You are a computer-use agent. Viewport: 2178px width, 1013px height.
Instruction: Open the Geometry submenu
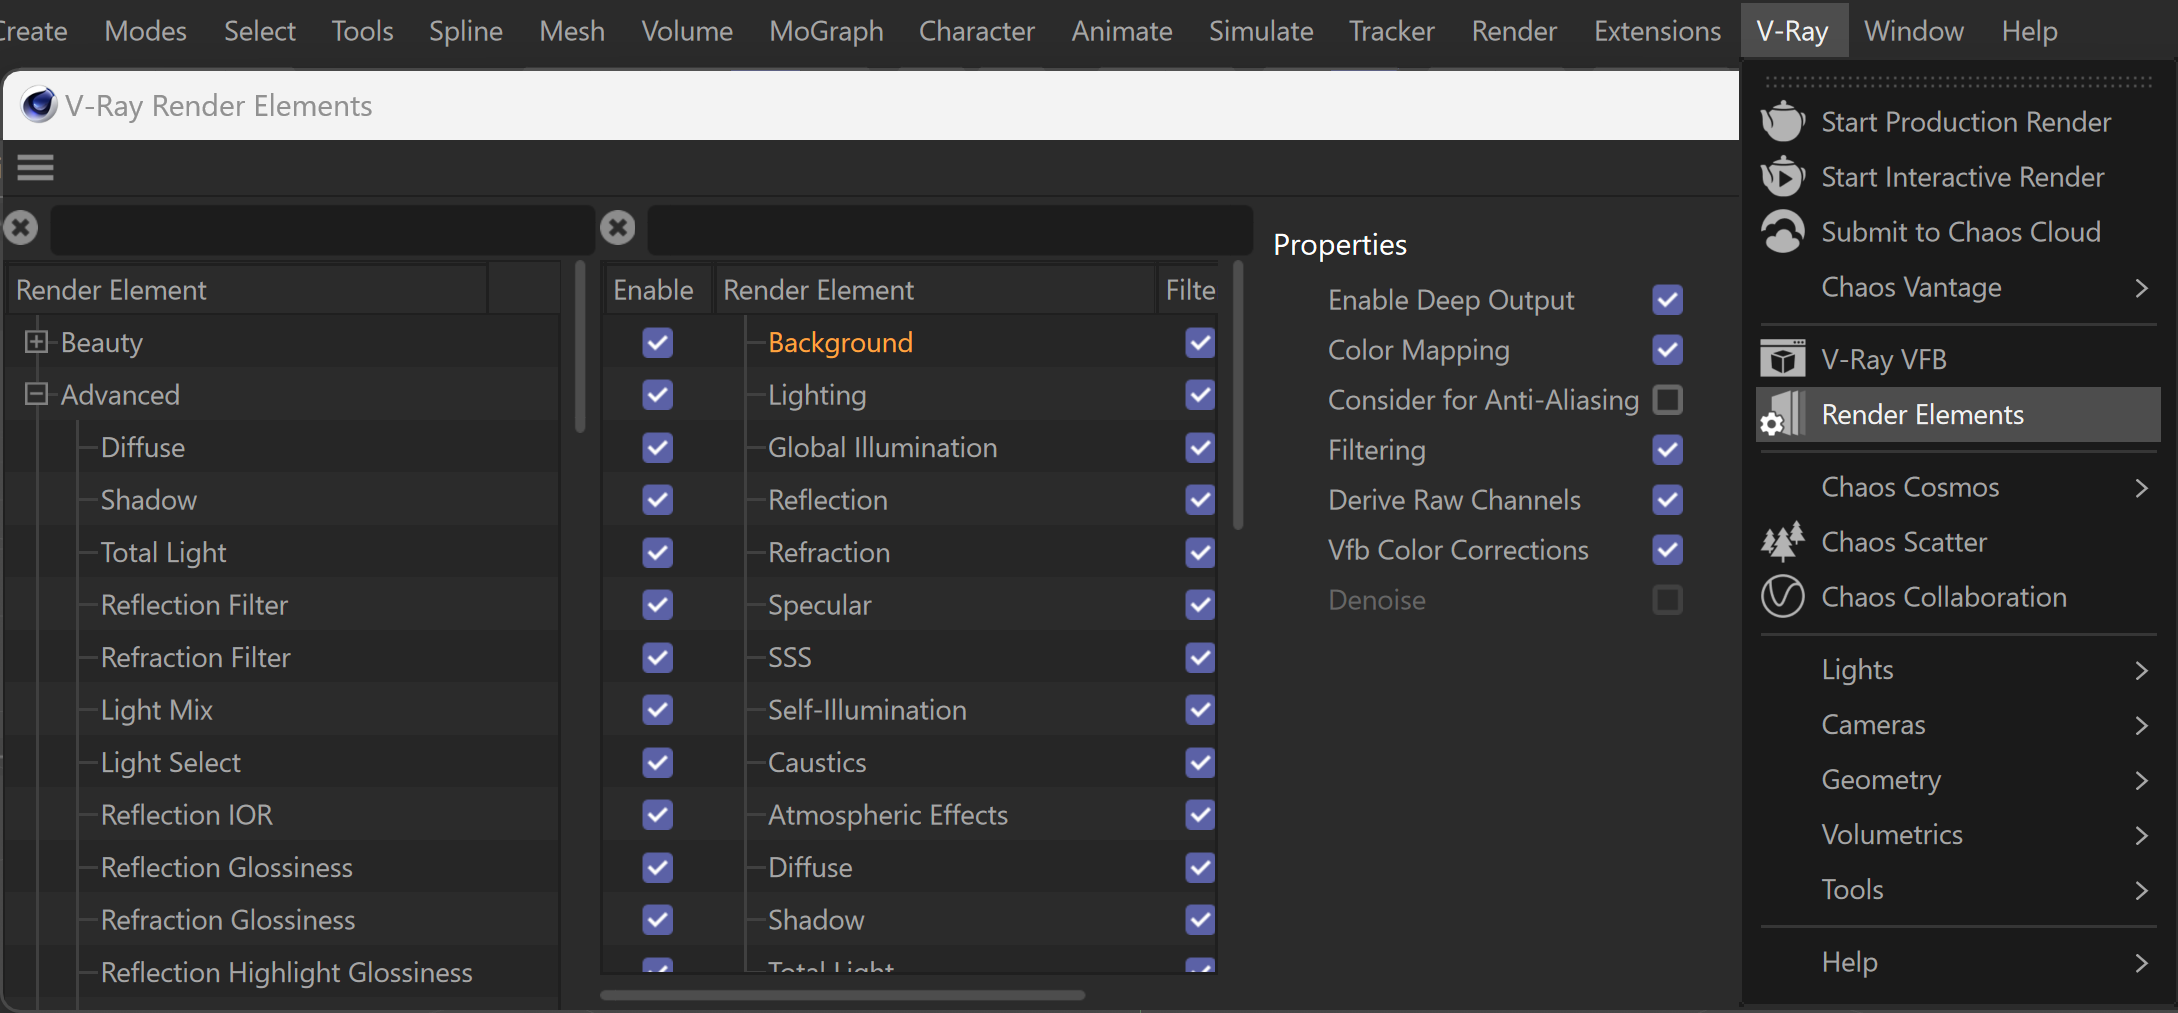(1958, 780)
